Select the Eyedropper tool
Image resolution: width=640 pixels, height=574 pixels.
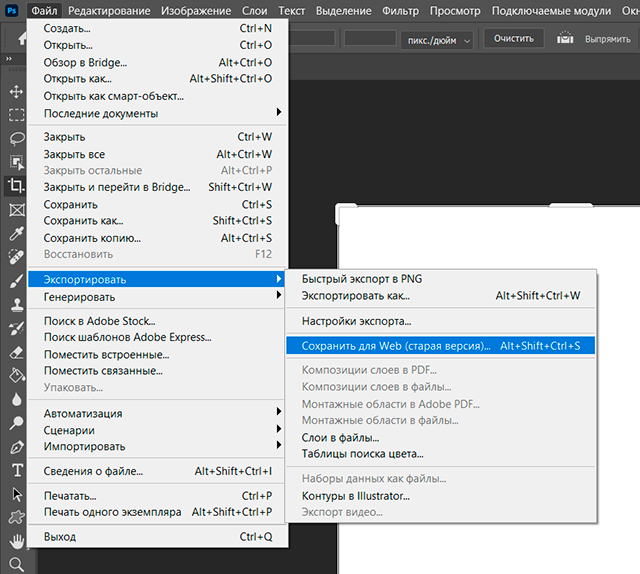tap(16, 234)
